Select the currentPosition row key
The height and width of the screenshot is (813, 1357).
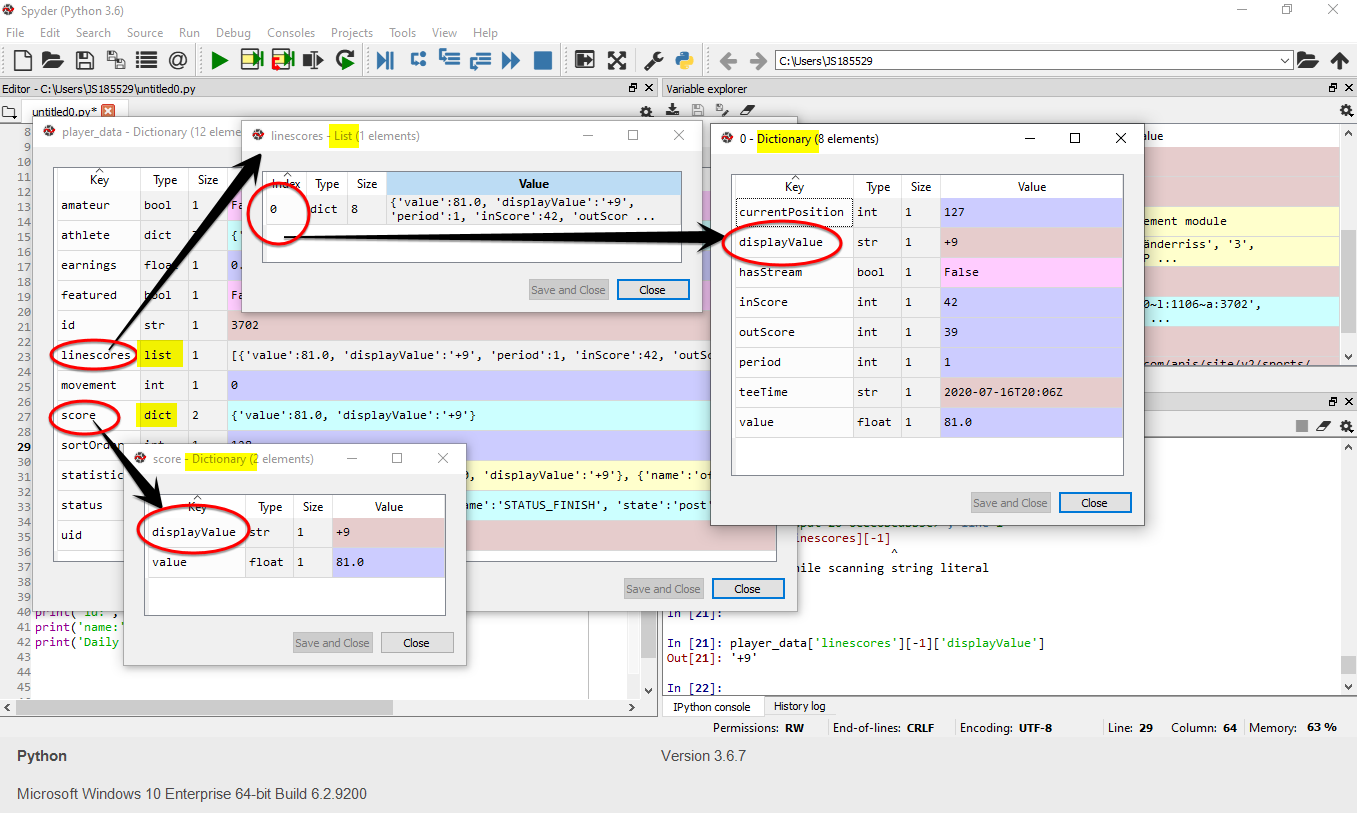pyautogui.click(x=791, y=212)
